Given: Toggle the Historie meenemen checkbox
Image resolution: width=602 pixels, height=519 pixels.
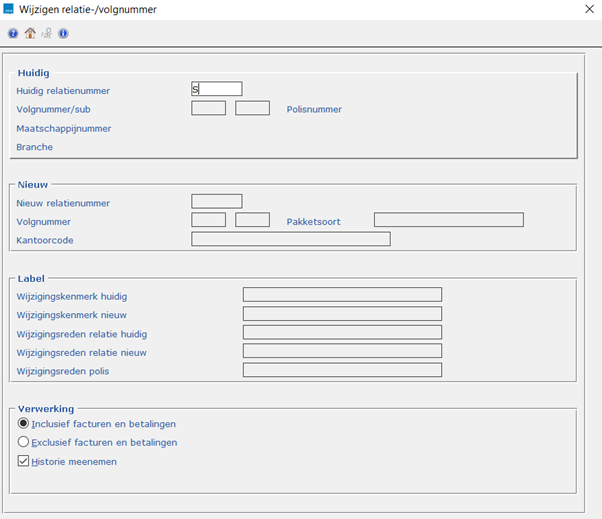Looking at the screenshot, I should [x=23, y=461].
